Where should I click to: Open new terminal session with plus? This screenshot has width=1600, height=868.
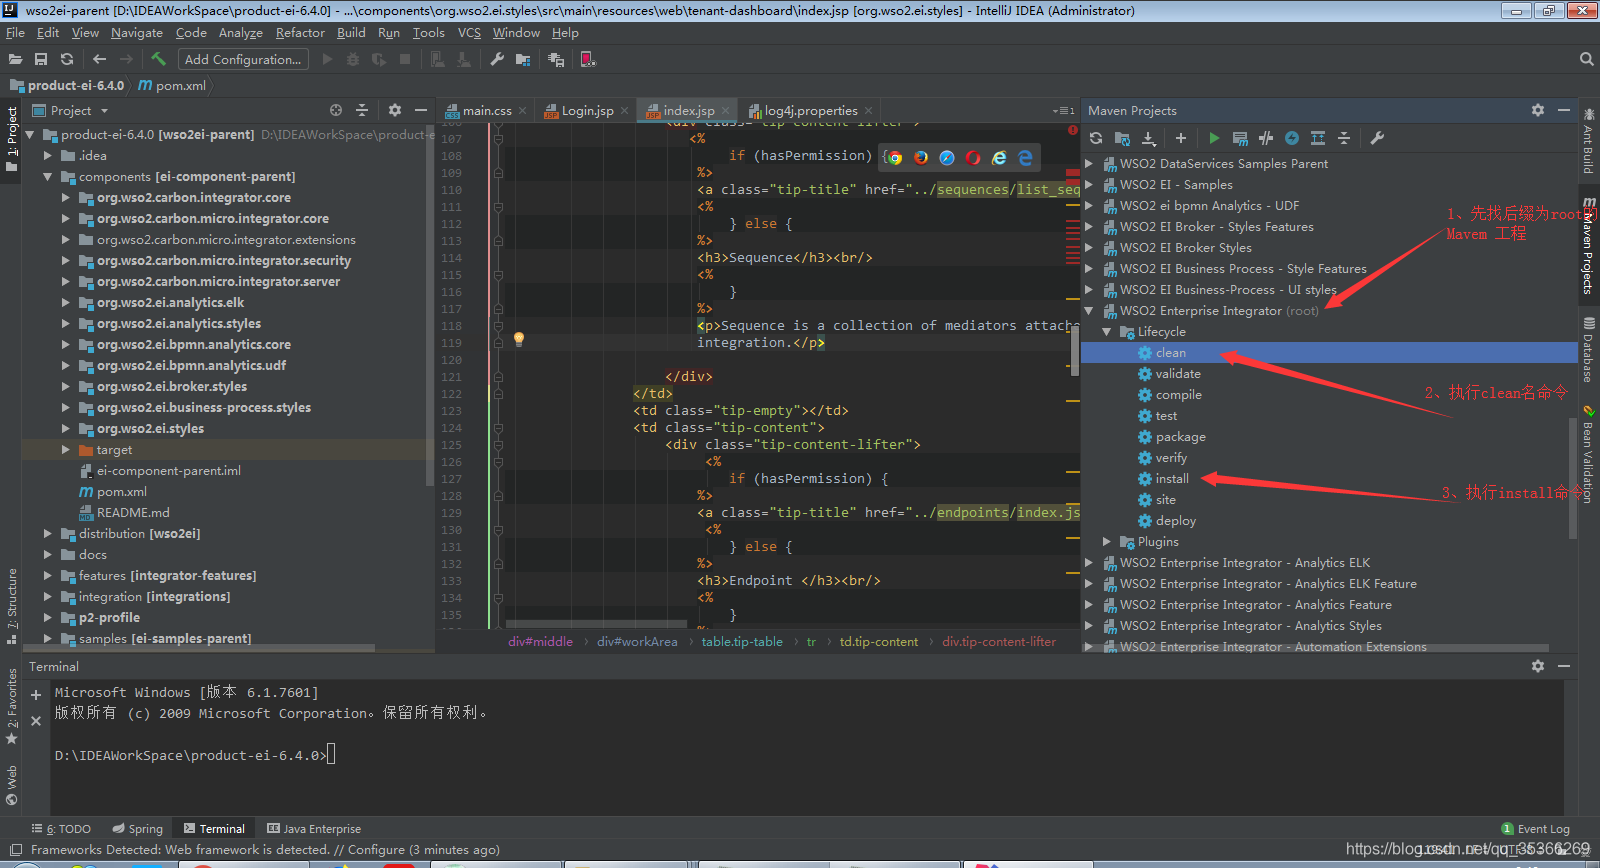(36, 694)
